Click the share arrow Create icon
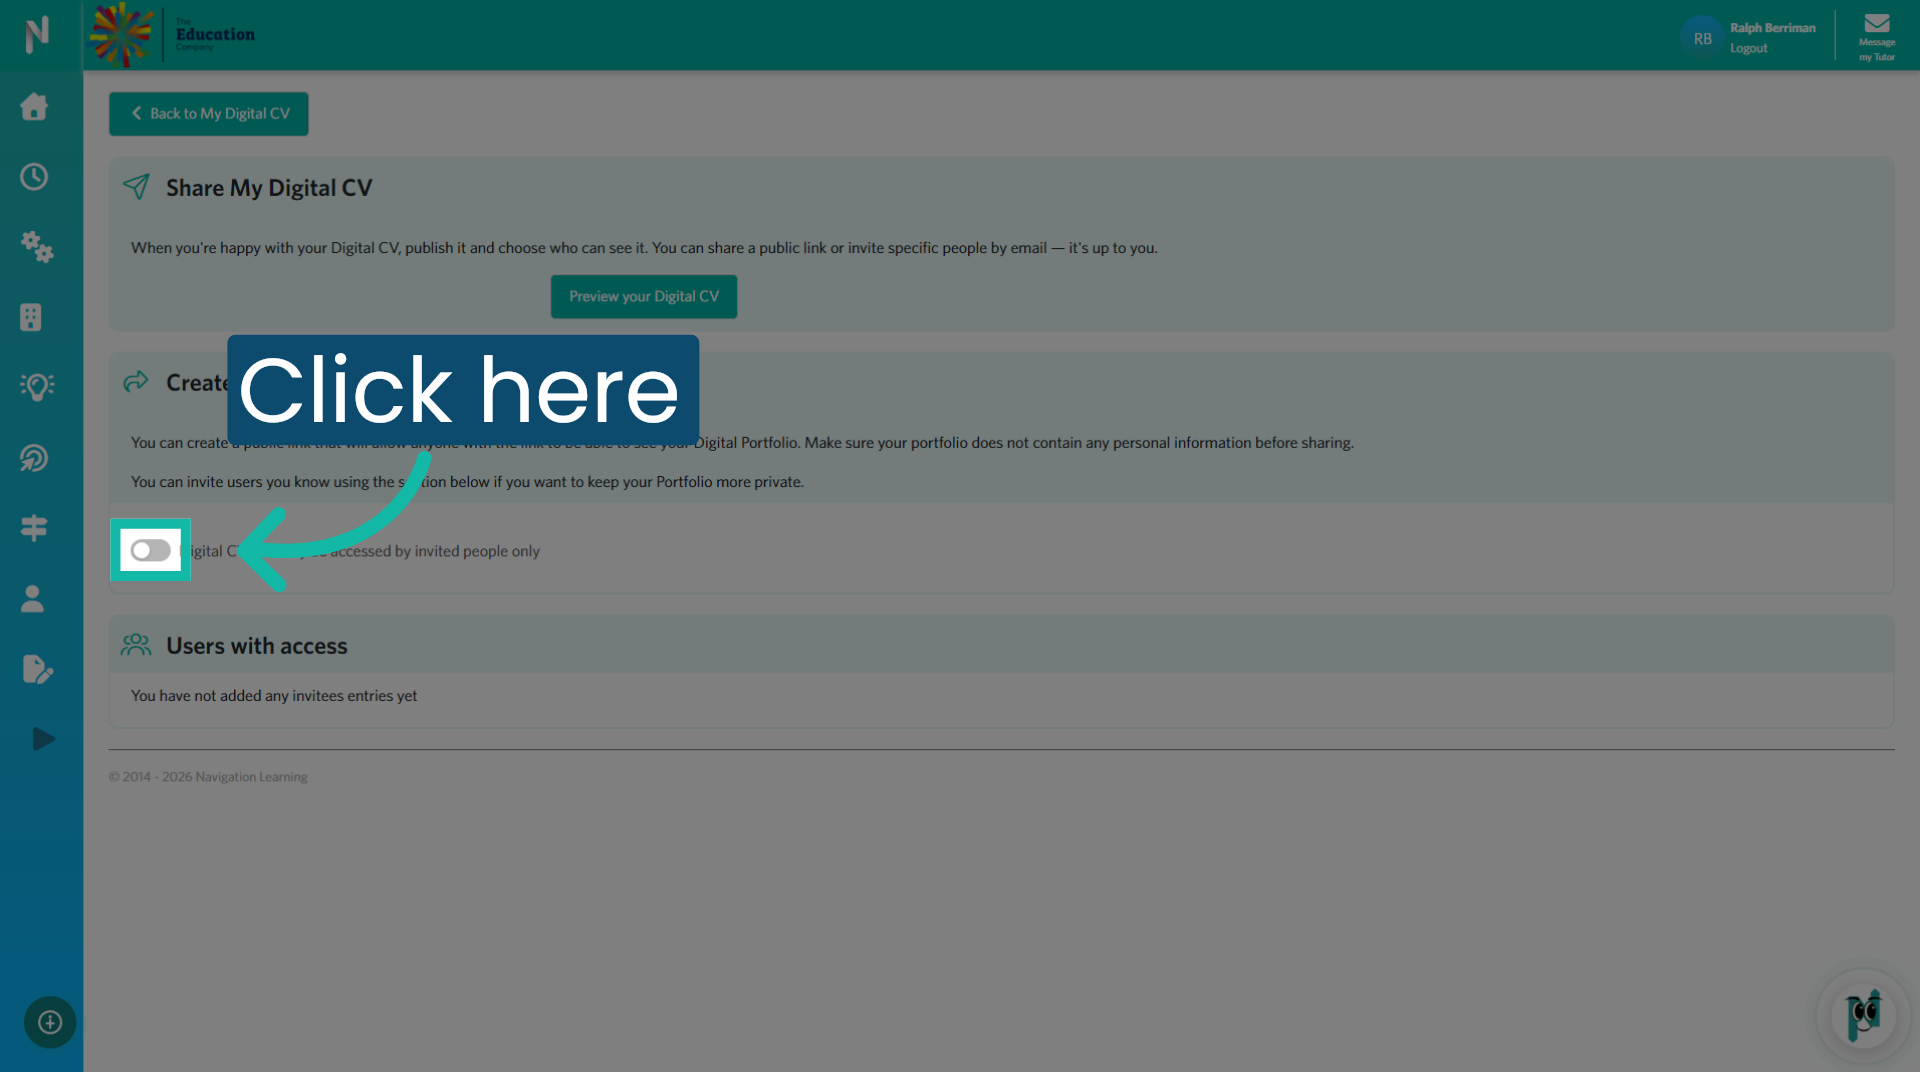 click(136, 382)
